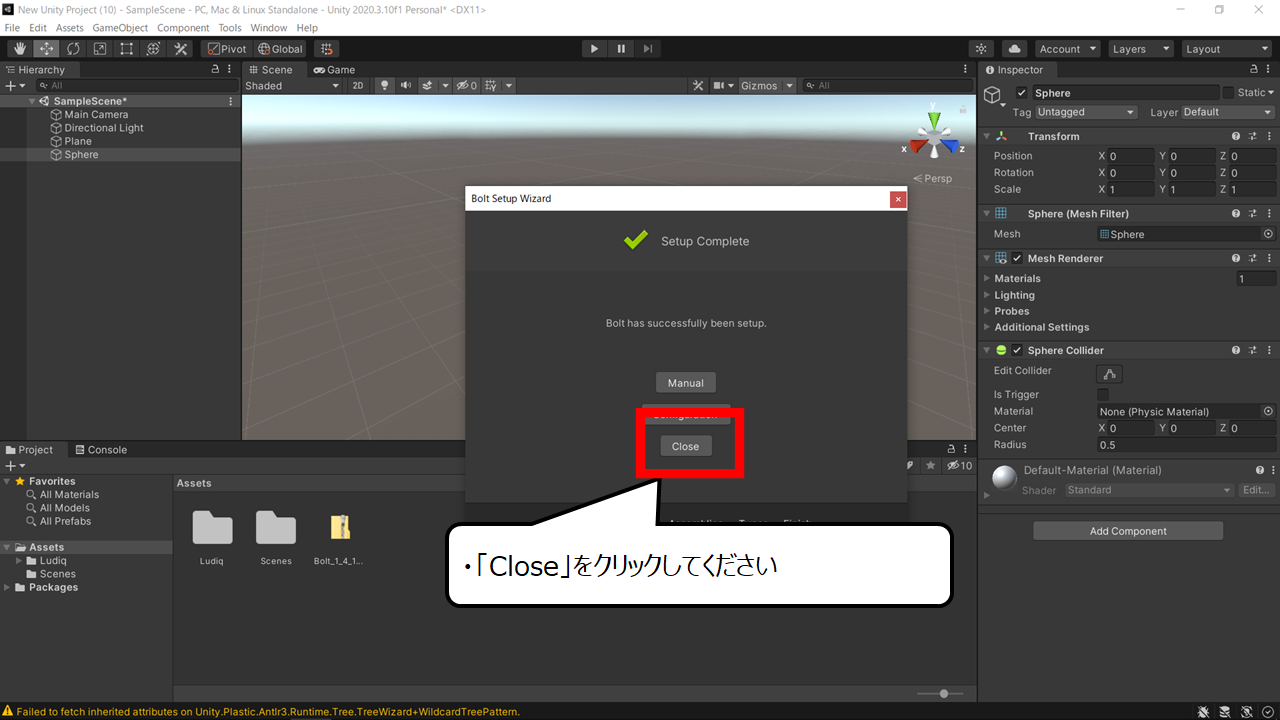Click the Pause button
Image resolution: width=1280 pixels, height=720 pixels.
coord(621,49)
